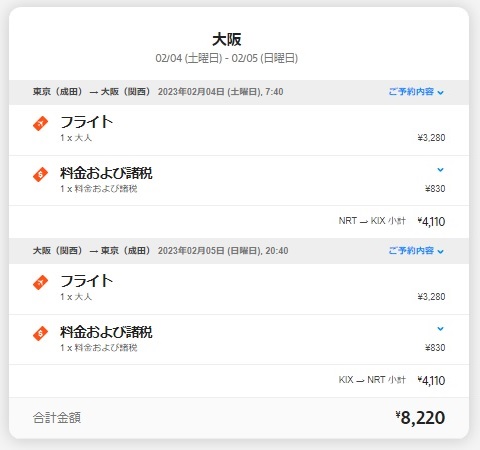Click the return fees and taxes dollar icon

click(40, 333)
